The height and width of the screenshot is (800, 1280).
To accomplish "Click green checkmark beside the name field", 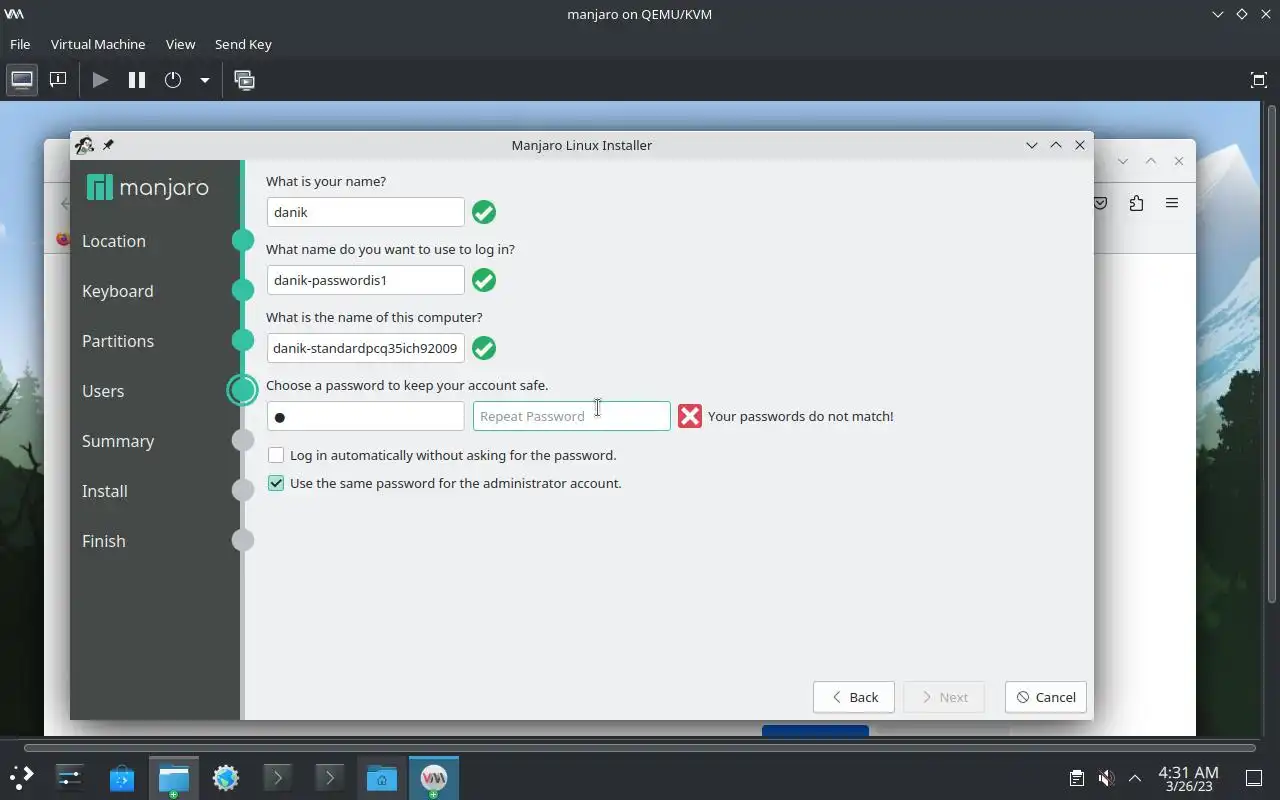I will point(484,212).
